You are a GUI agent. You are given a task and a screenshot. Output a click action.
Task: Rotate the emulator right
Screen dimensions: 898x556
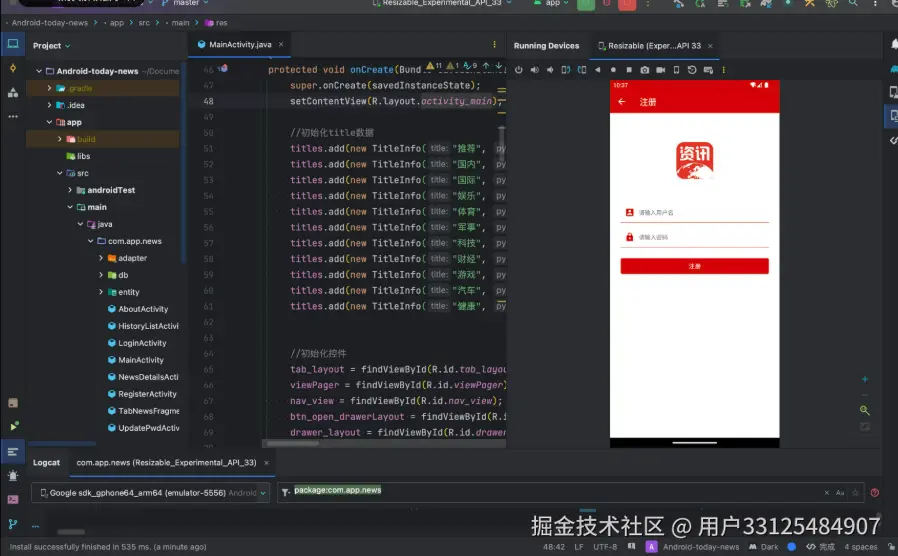point(582,70)
